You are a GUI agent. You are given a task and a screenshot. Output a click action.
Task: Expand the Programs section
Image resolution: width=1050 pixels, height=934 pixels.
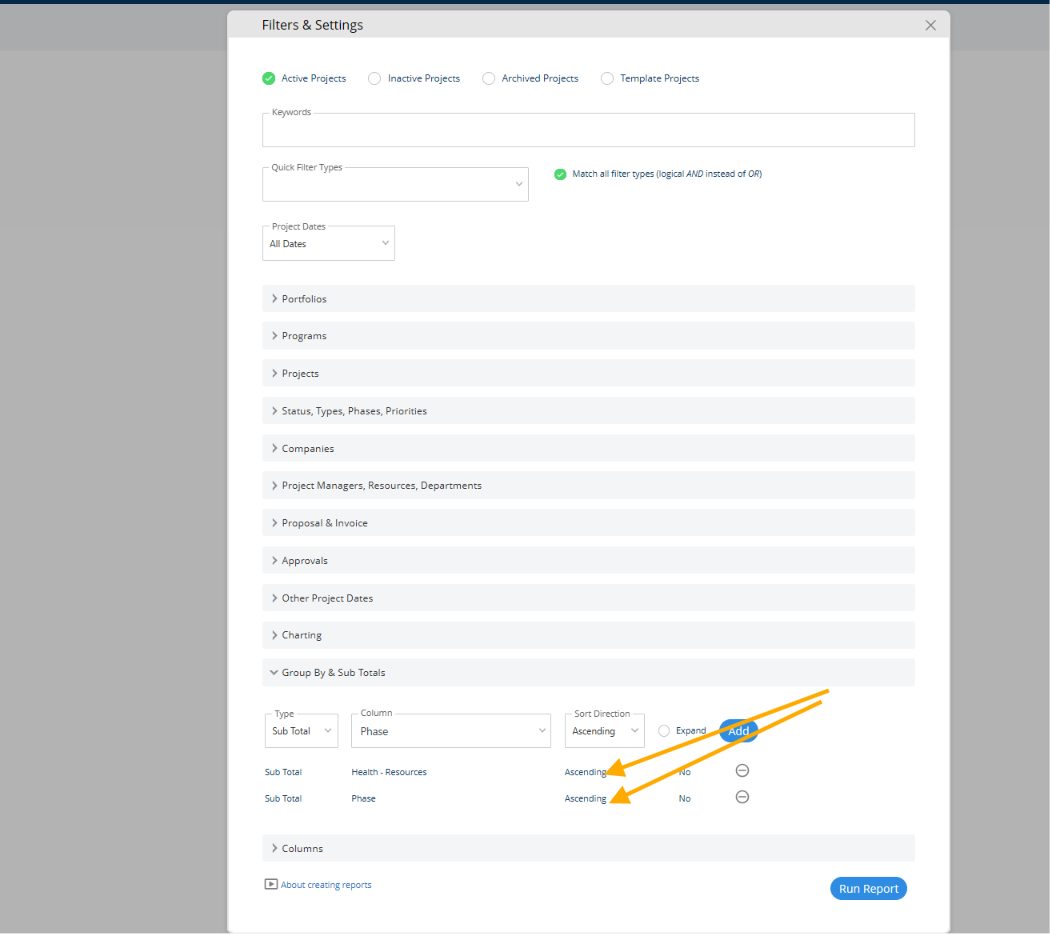pyautogui.click(x=588, y=335)
